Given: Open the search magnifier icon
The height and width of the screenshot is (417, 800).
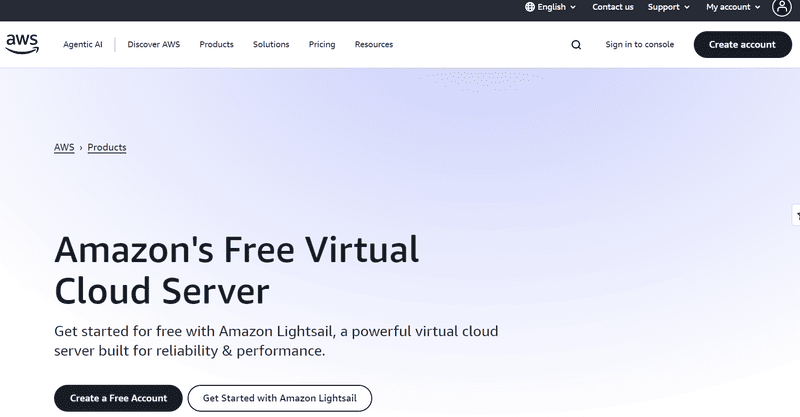Looking at the screenshot, I should click(x=576, y=45).
